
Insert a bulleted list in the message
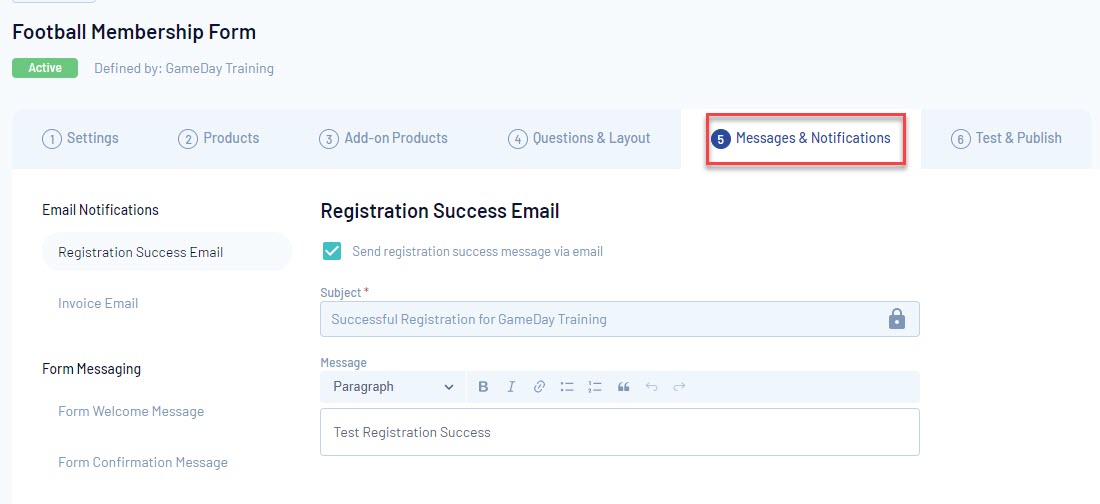point(567,387)
